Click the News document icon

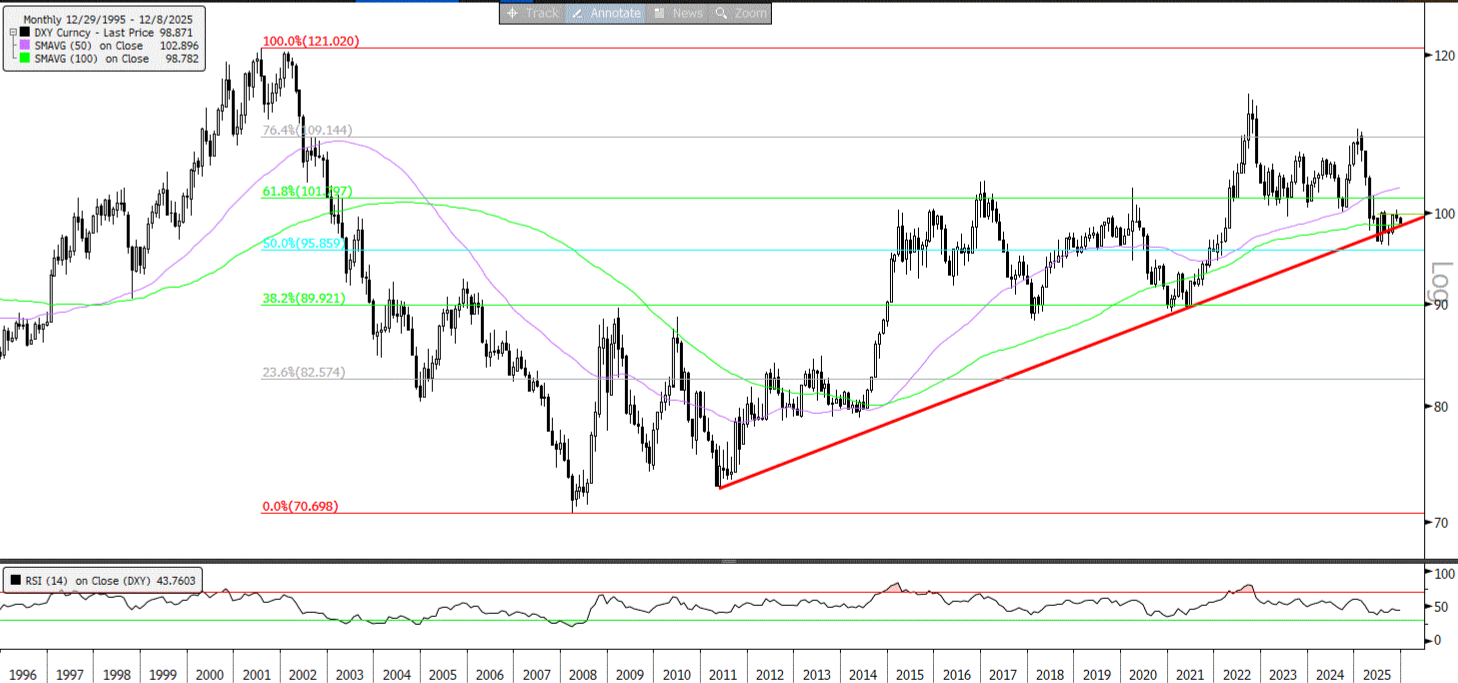[659, 13]
